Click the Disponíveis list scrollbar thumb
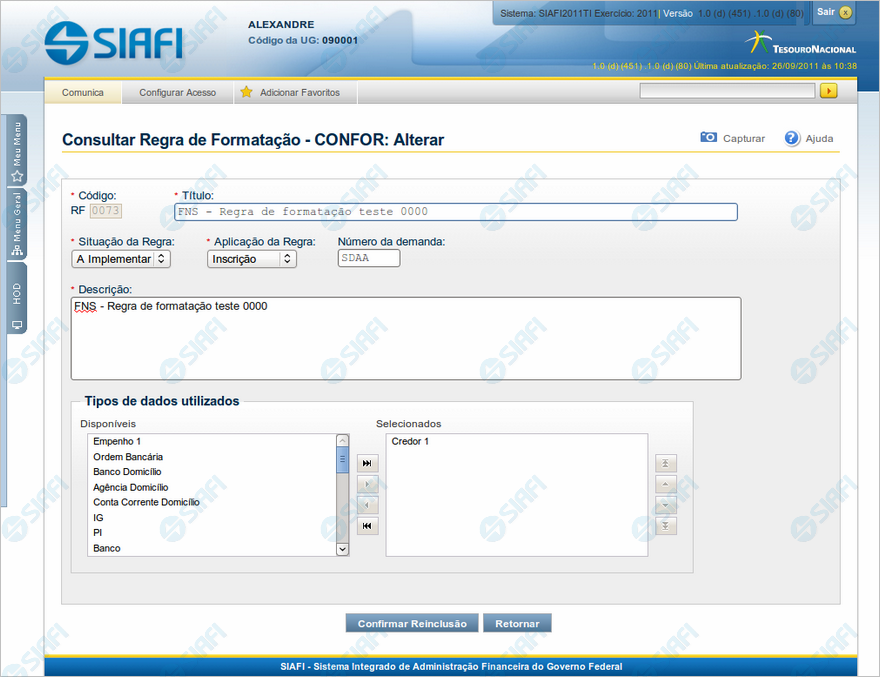Viewport: 880px width, 677px height. tap(342, 460)
